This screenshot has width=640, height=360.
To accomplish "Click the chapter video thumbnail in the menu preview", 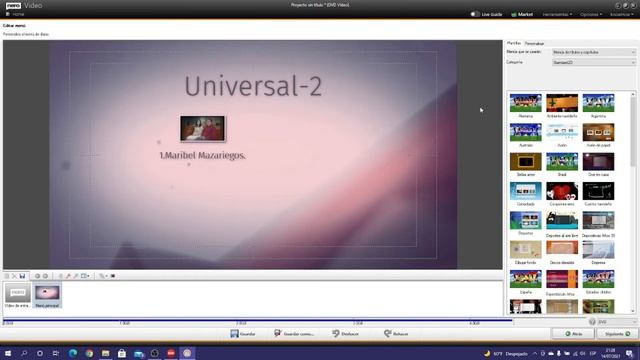I will (202, 129).
